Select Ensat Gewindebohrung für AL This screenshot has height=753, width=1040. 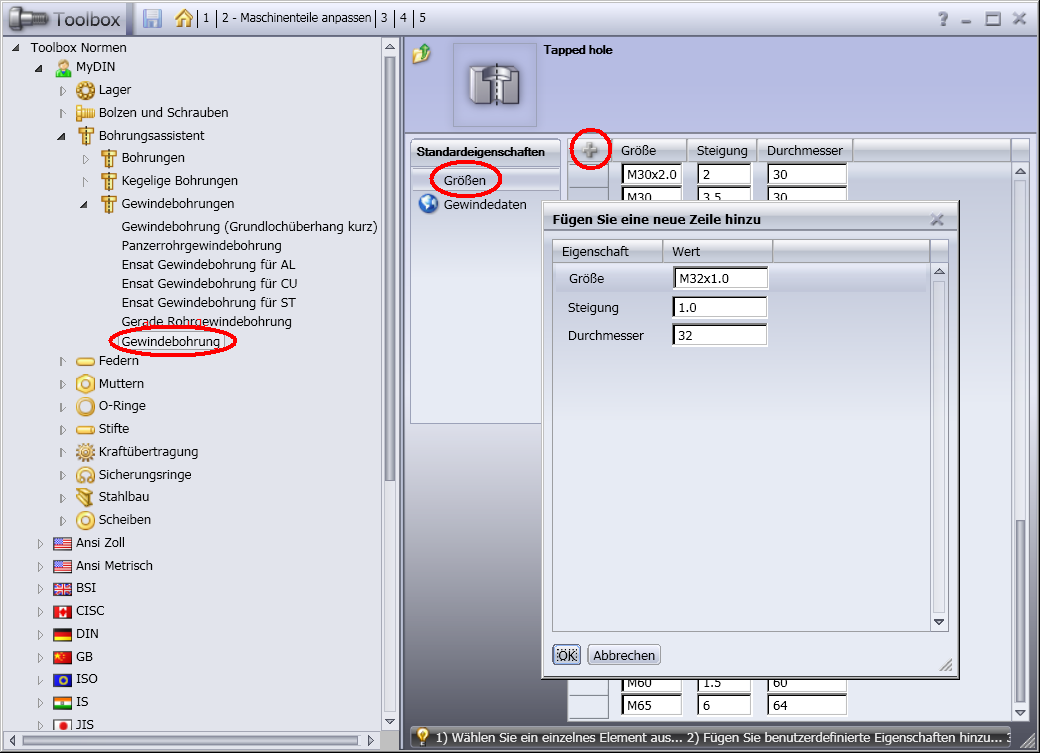pyautogui.click(x=208, y=265)
